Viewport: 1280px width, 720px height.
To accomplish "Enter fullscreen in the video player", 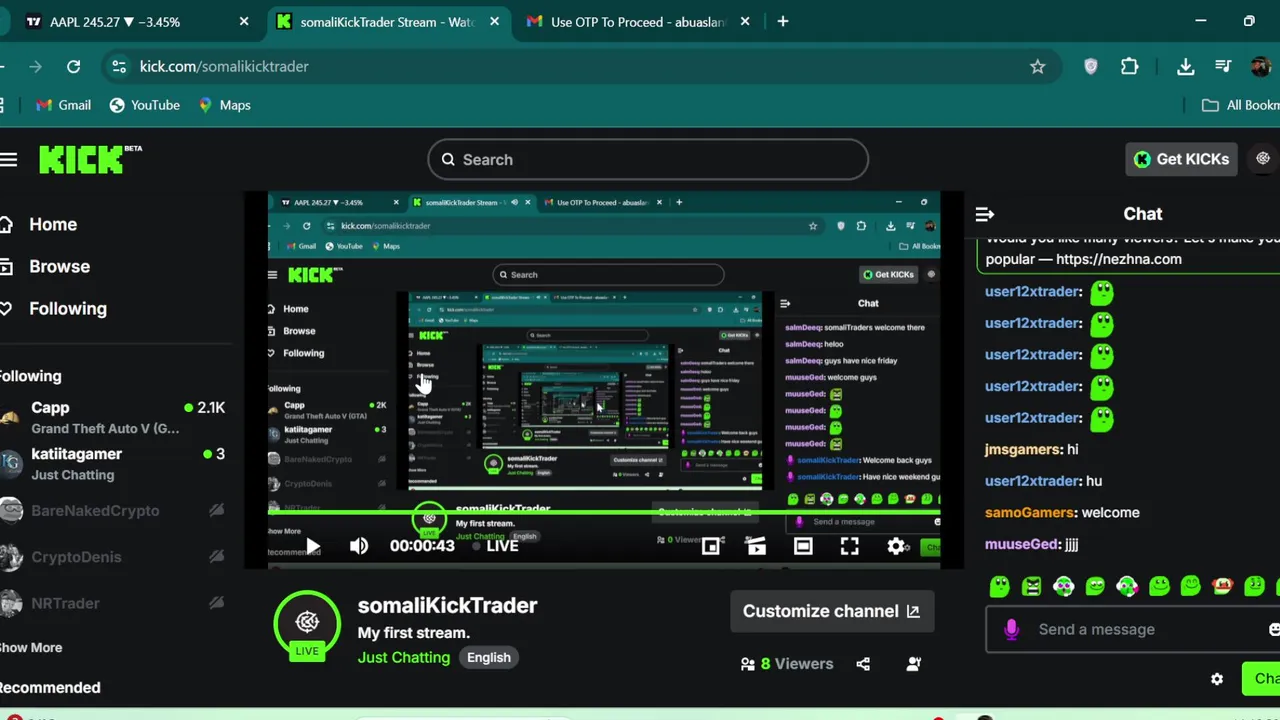I will point(849,546).
